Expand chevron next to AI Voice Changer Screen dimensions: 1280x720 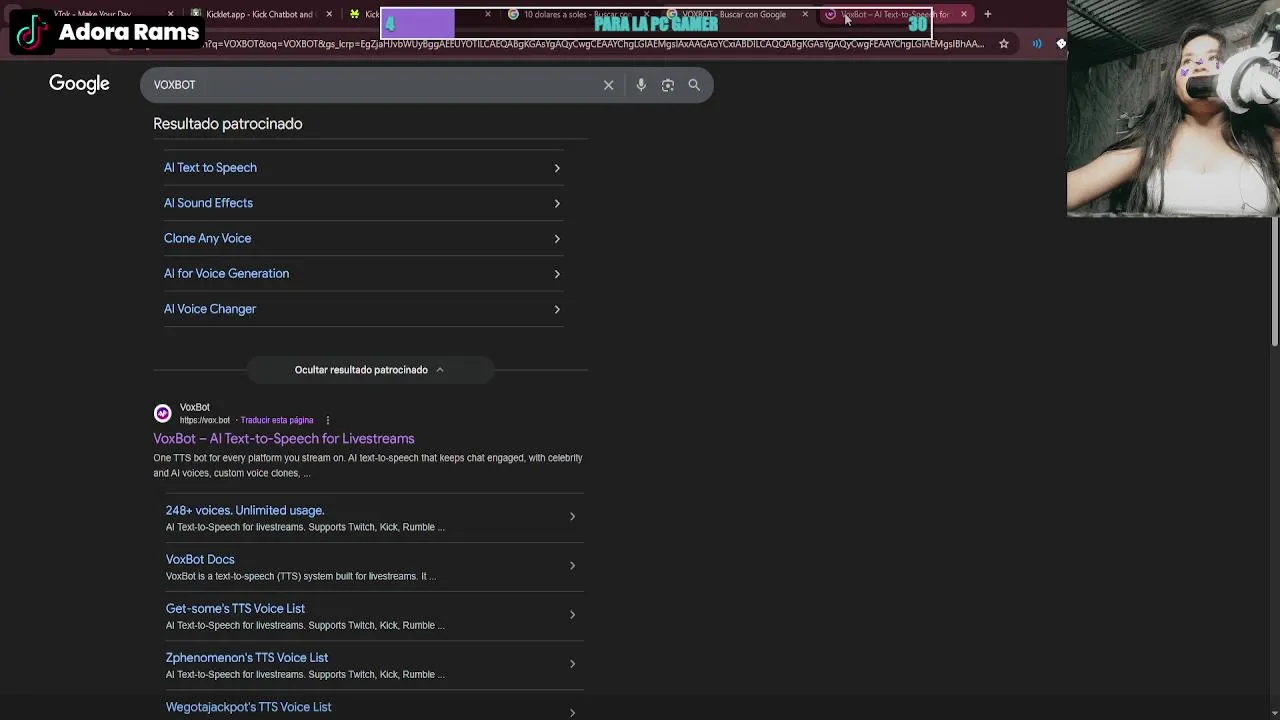[557, 309]
